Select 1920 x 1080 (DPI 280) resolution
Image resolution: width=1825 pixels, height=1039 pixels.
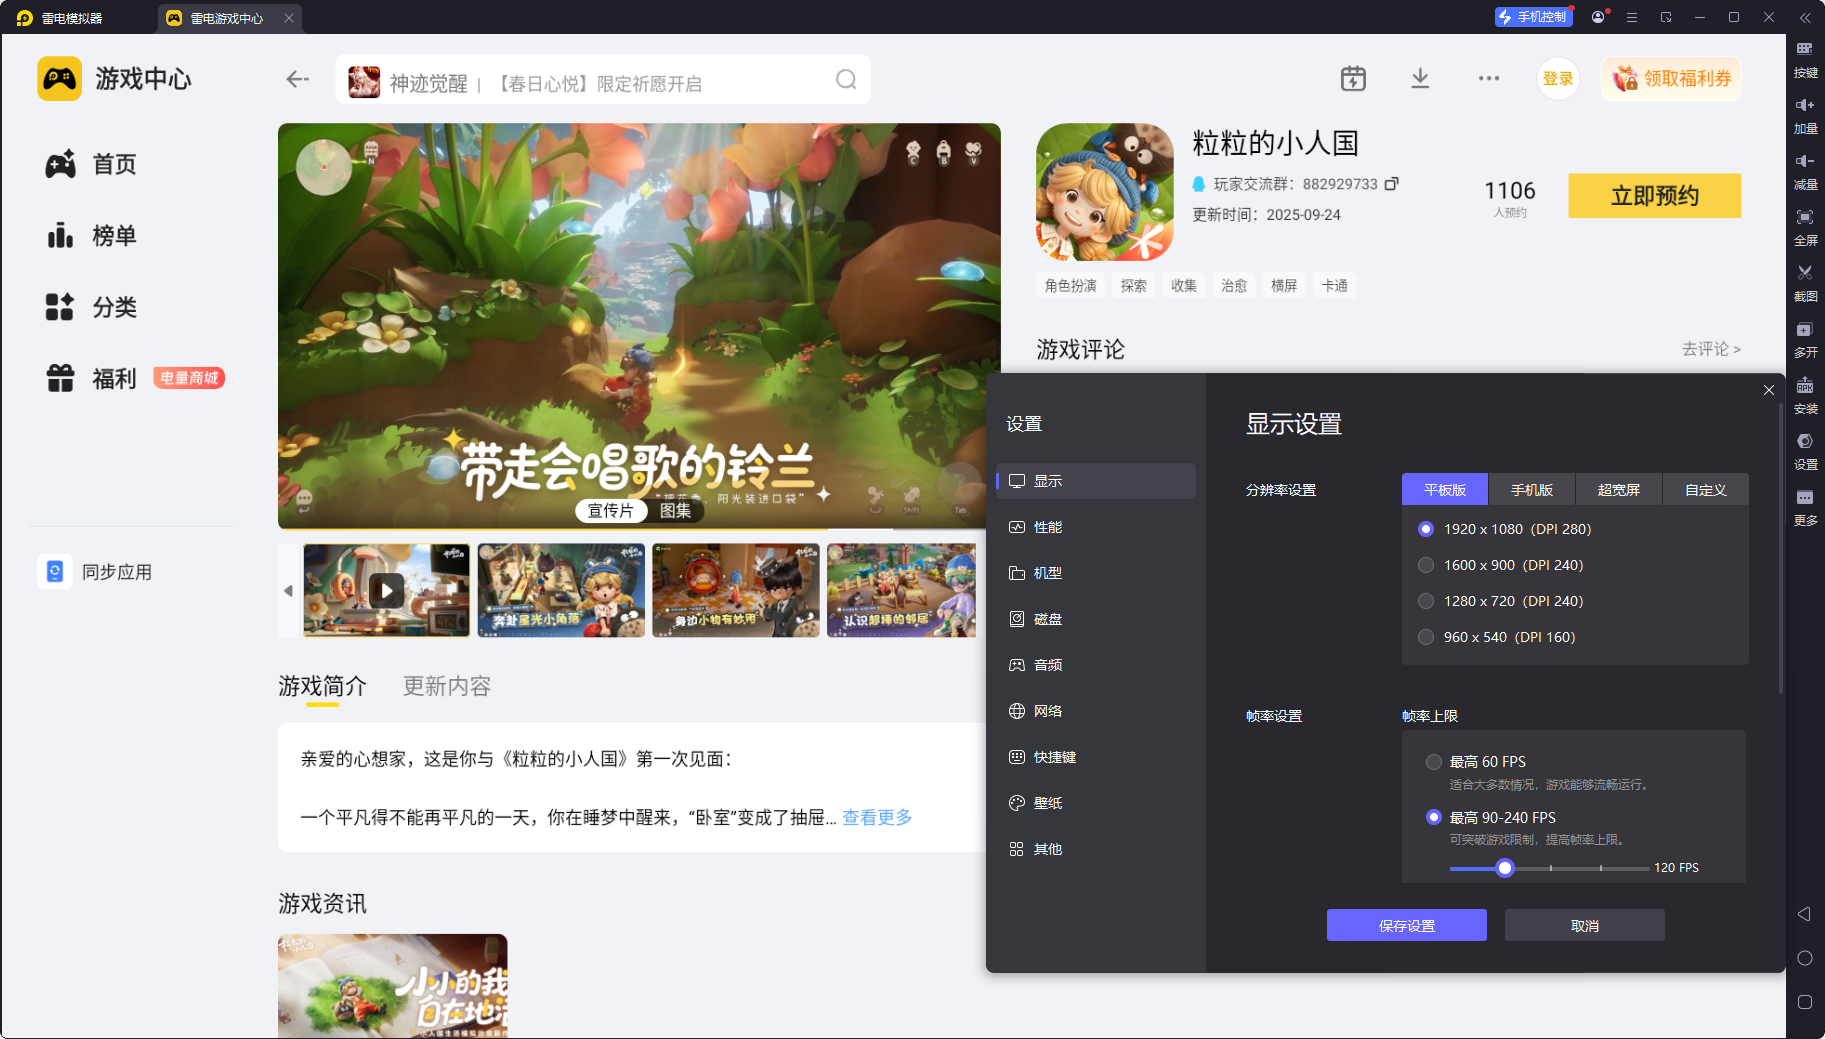pyautogui.click(x=1504, y=529)
